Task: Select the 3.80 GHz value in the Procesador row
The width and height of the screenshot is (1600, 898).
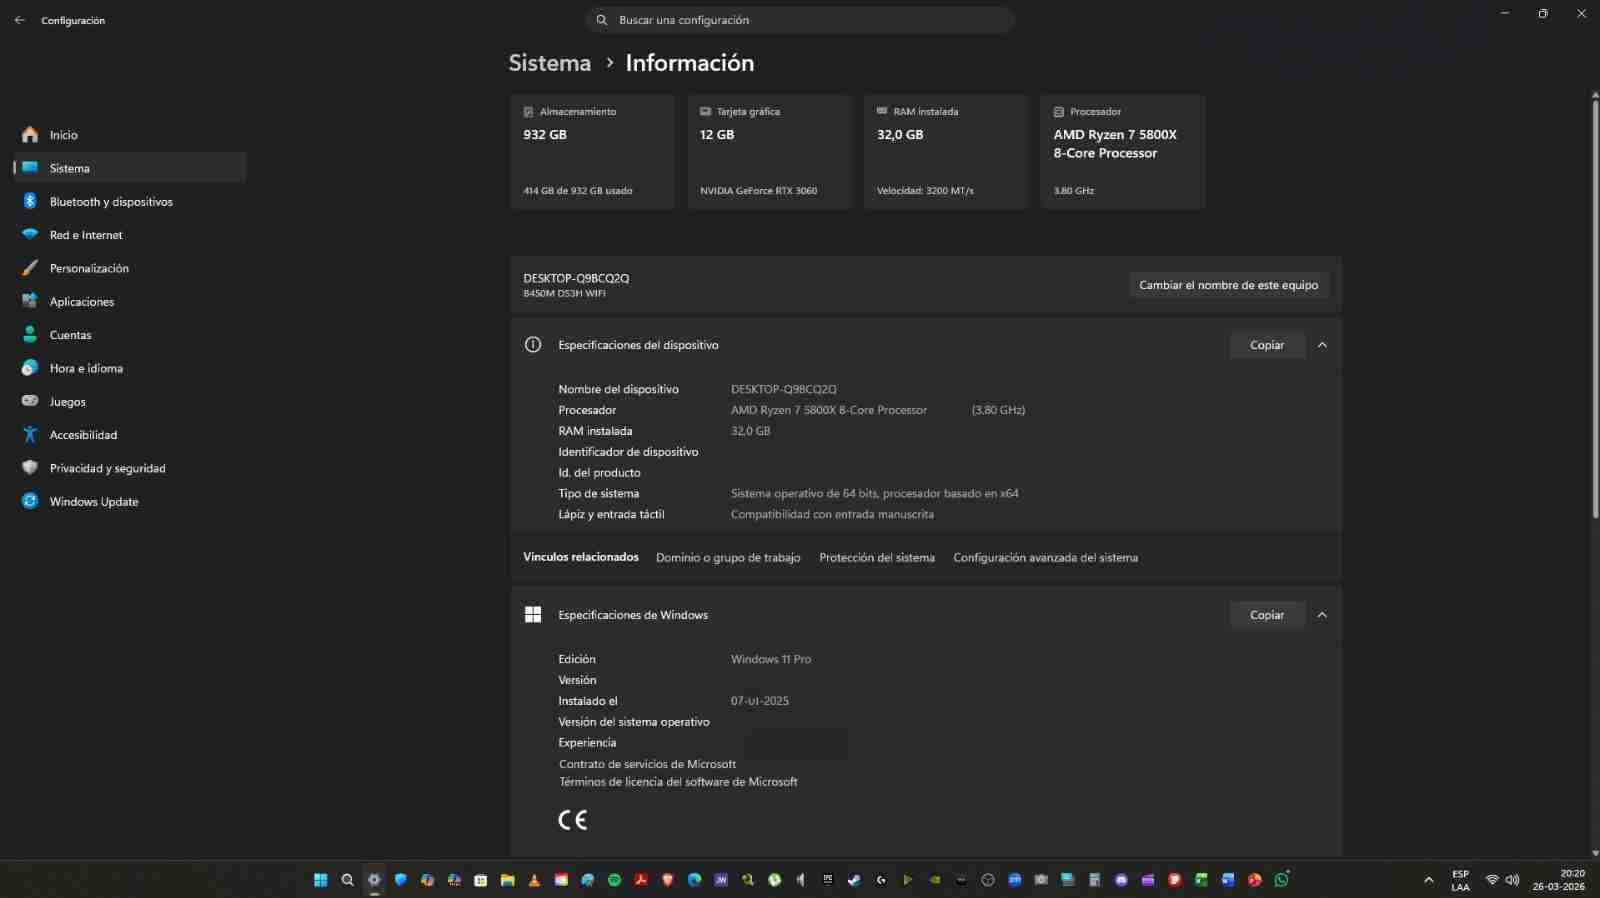Action: tap(998, 410)
